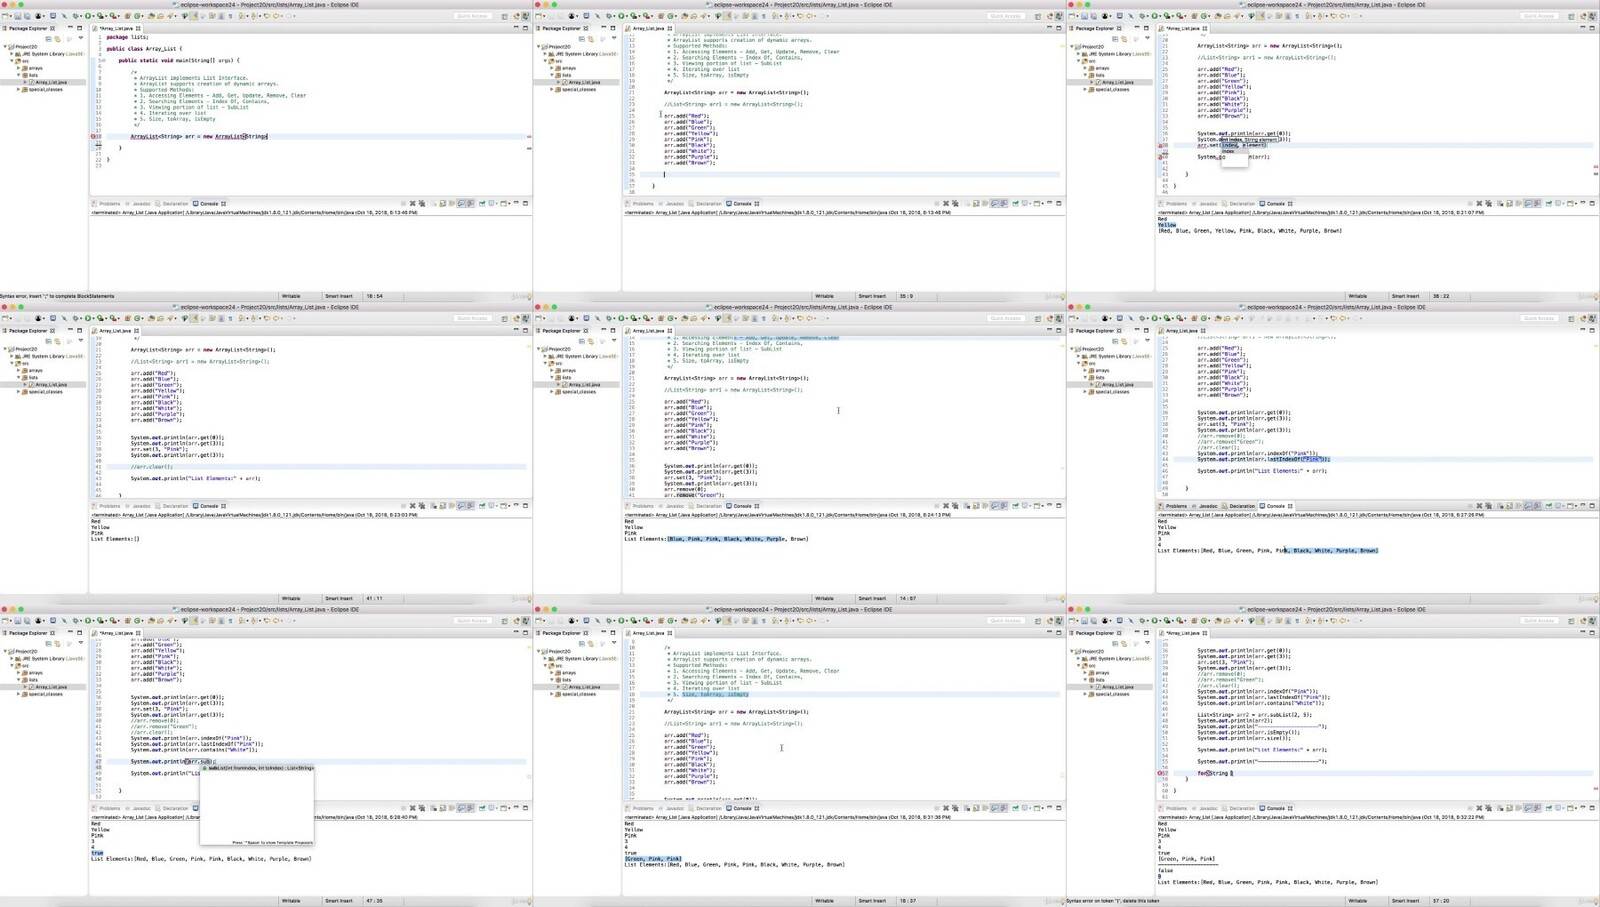Save the file using the top-left window toolbar

tap(18, 16)
